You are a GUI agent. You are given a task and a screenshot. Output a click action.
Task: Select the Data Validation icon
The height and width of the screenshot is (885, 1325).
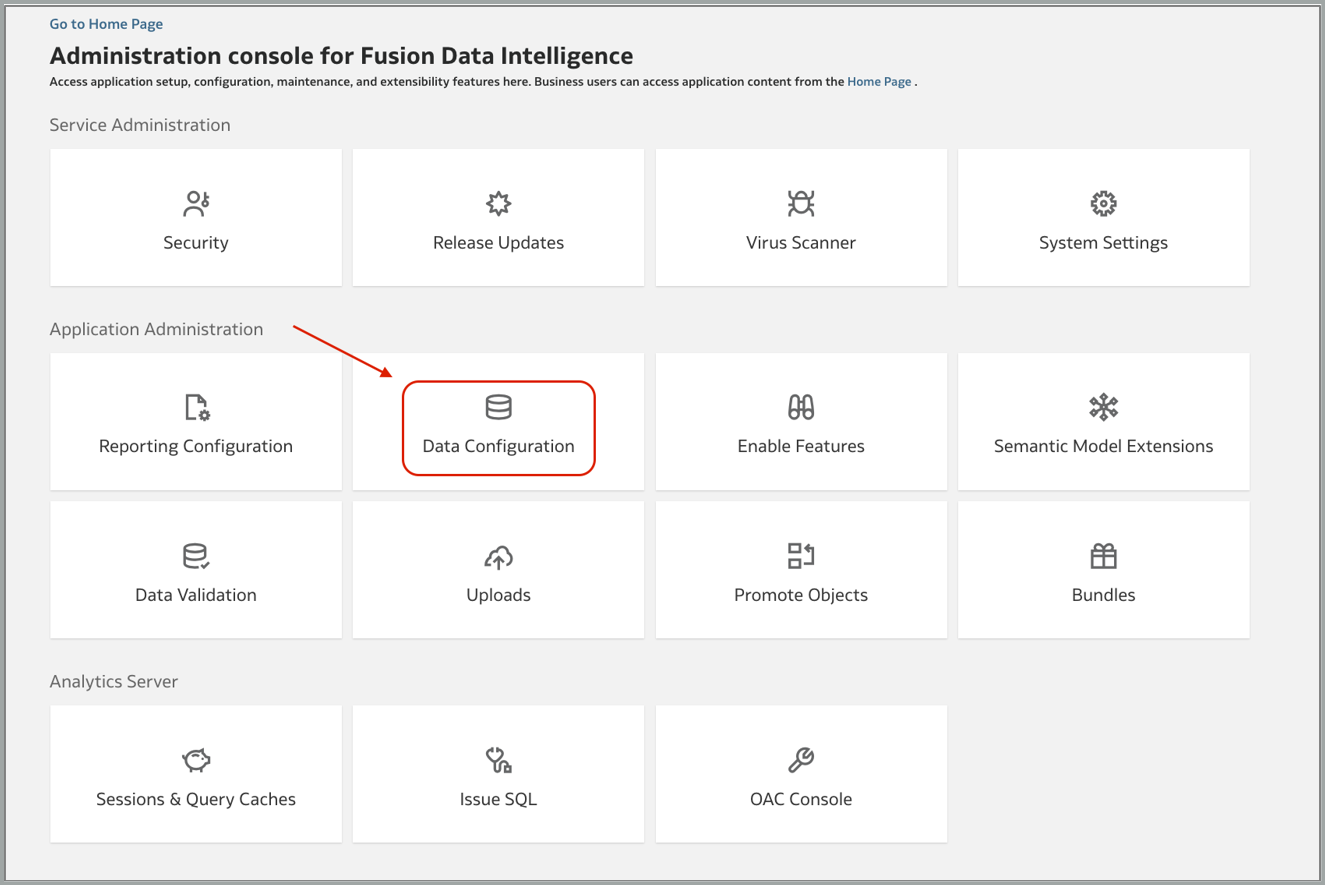coord(195,556)
